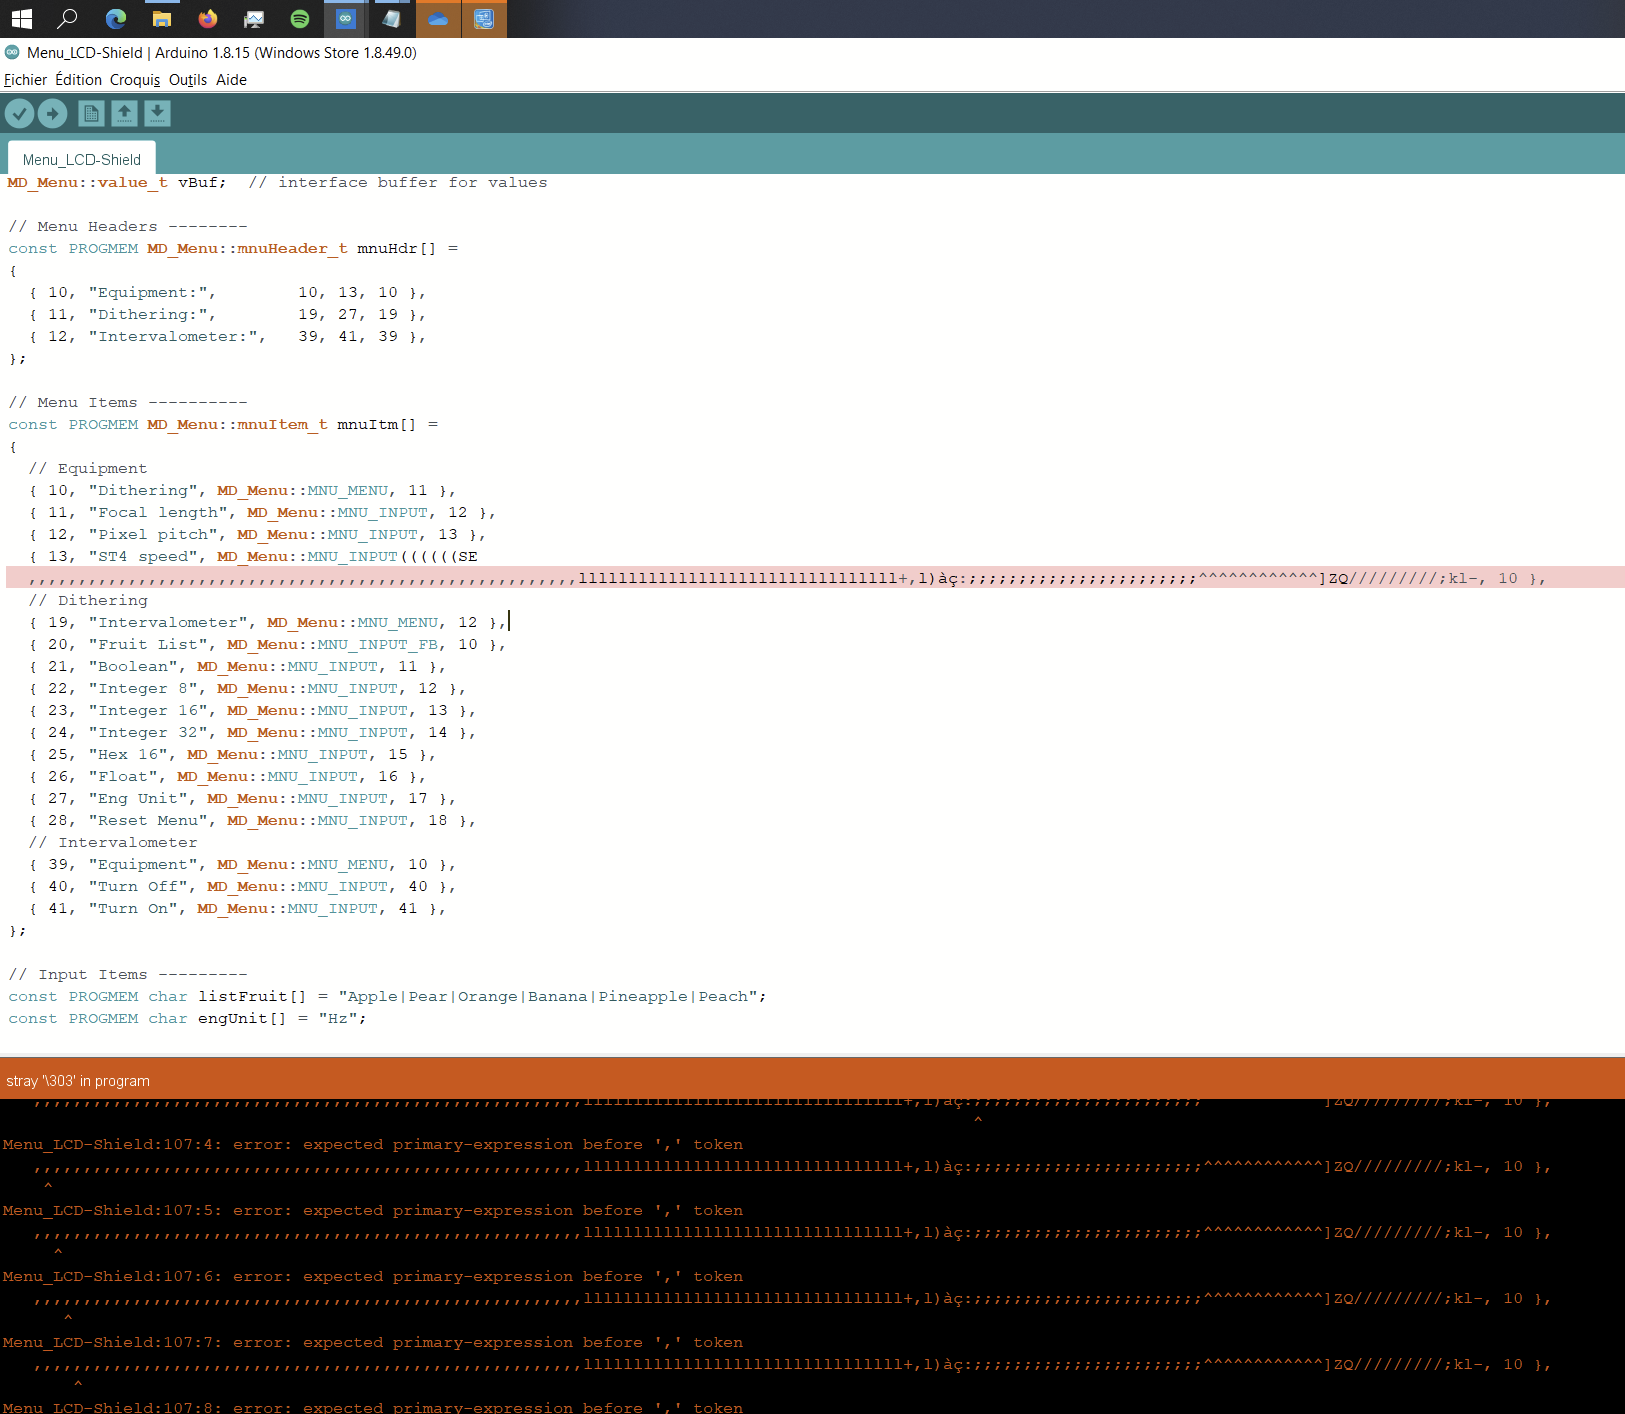Open the monitor chart app in taskbar
This screenshot has height=1414, width=1625.
254,19
